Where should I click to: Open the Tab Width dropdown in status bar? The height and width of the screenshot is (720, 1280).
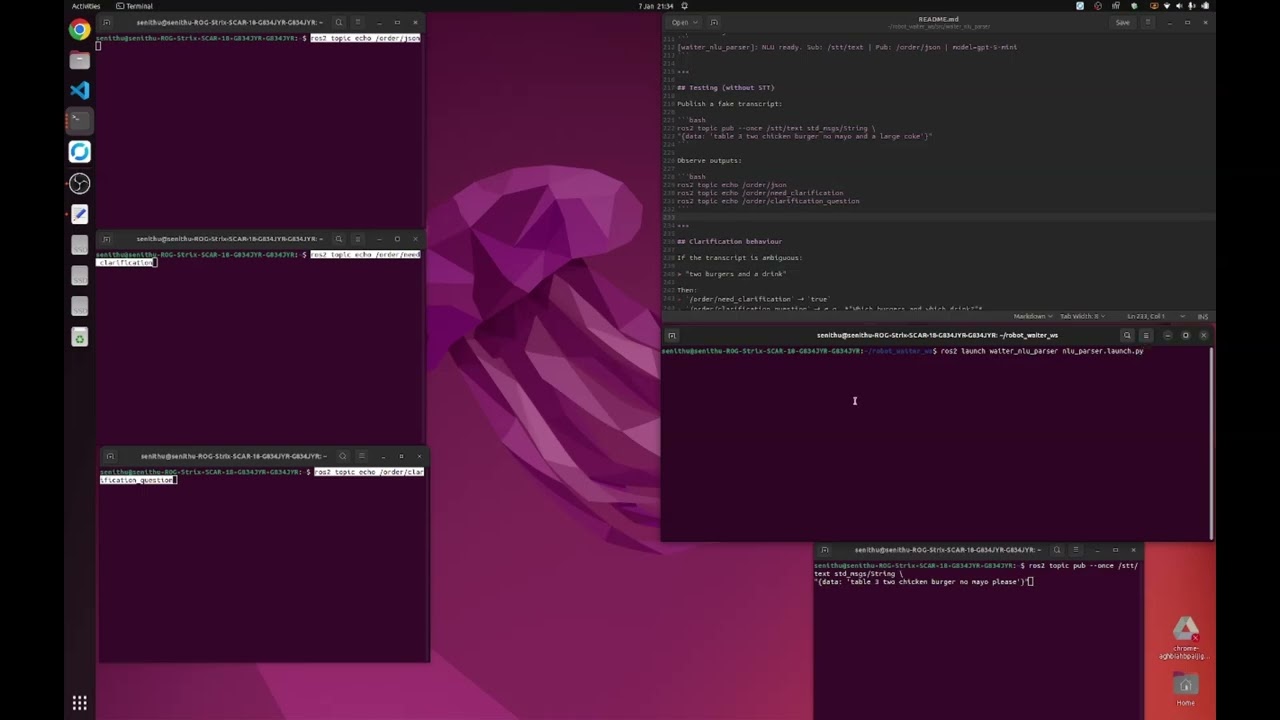coord(1082,316)
